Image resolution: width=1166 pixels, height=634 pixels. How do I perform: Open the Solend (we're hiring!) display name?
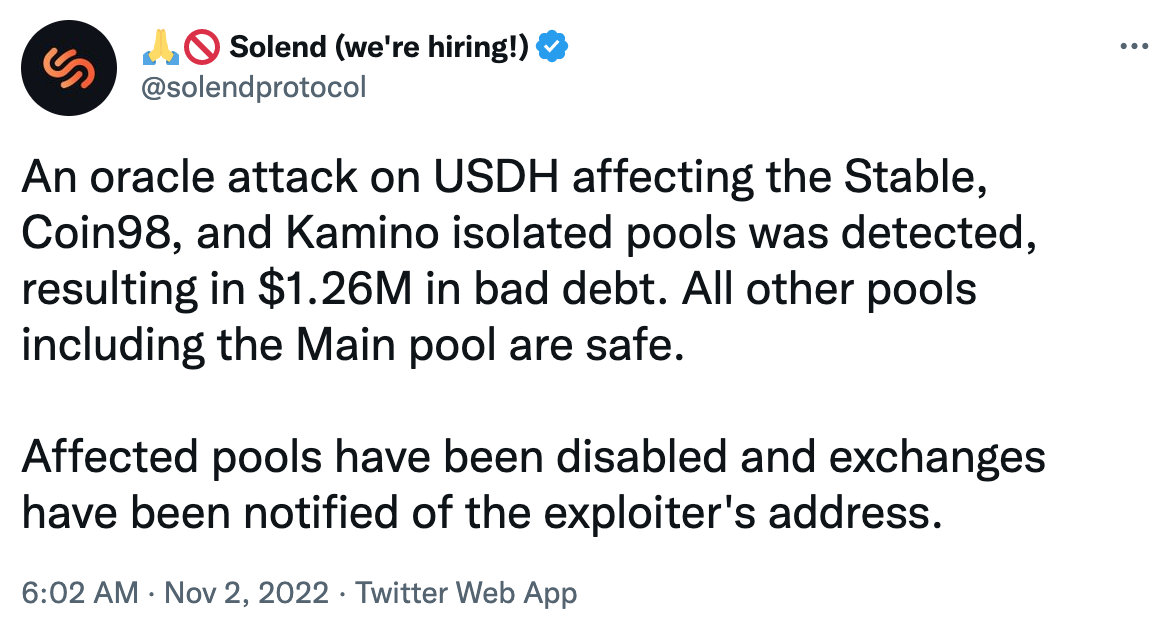pos(379,47)
